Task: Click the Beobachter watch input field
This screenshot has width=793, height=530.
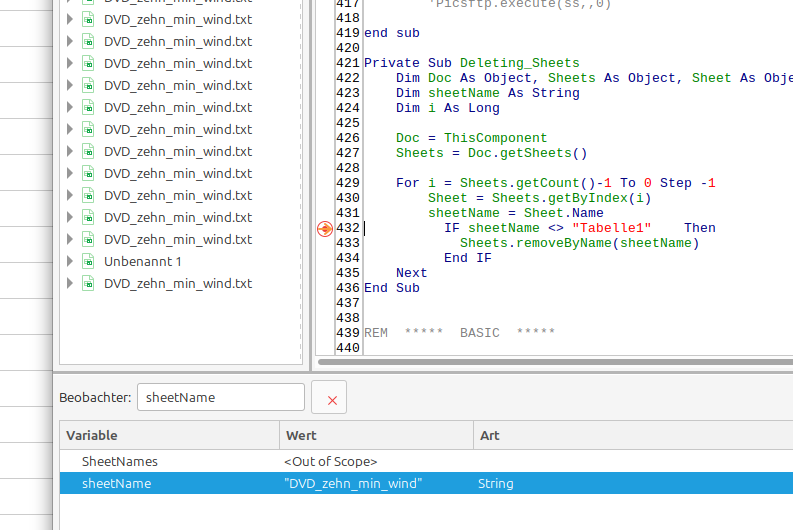Action: 221,398
